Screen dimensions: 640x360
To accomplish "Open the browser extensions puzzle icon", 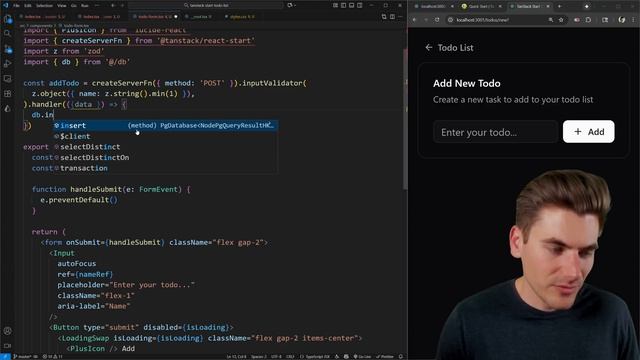I will coord(588,20).
